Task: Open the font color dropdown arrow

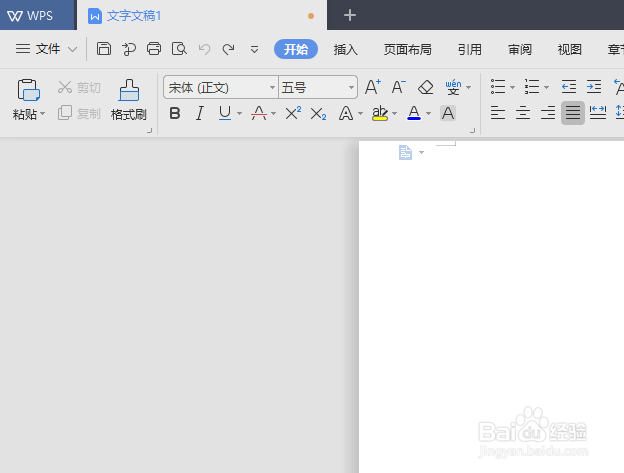Action: (429, 114)
